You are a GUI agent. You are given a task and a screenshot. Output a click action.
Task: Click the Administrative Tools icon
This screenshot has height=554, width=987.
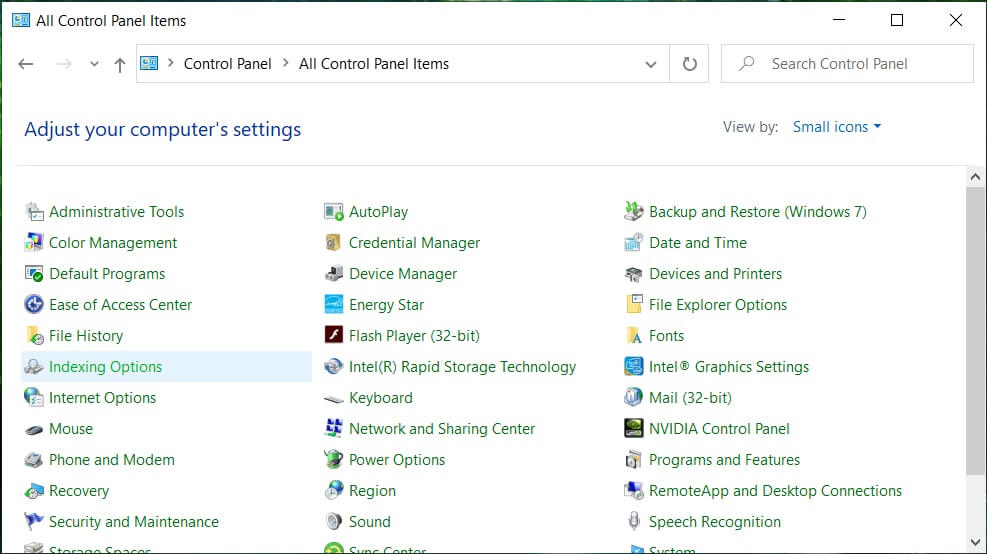click(x=34, y=212)
